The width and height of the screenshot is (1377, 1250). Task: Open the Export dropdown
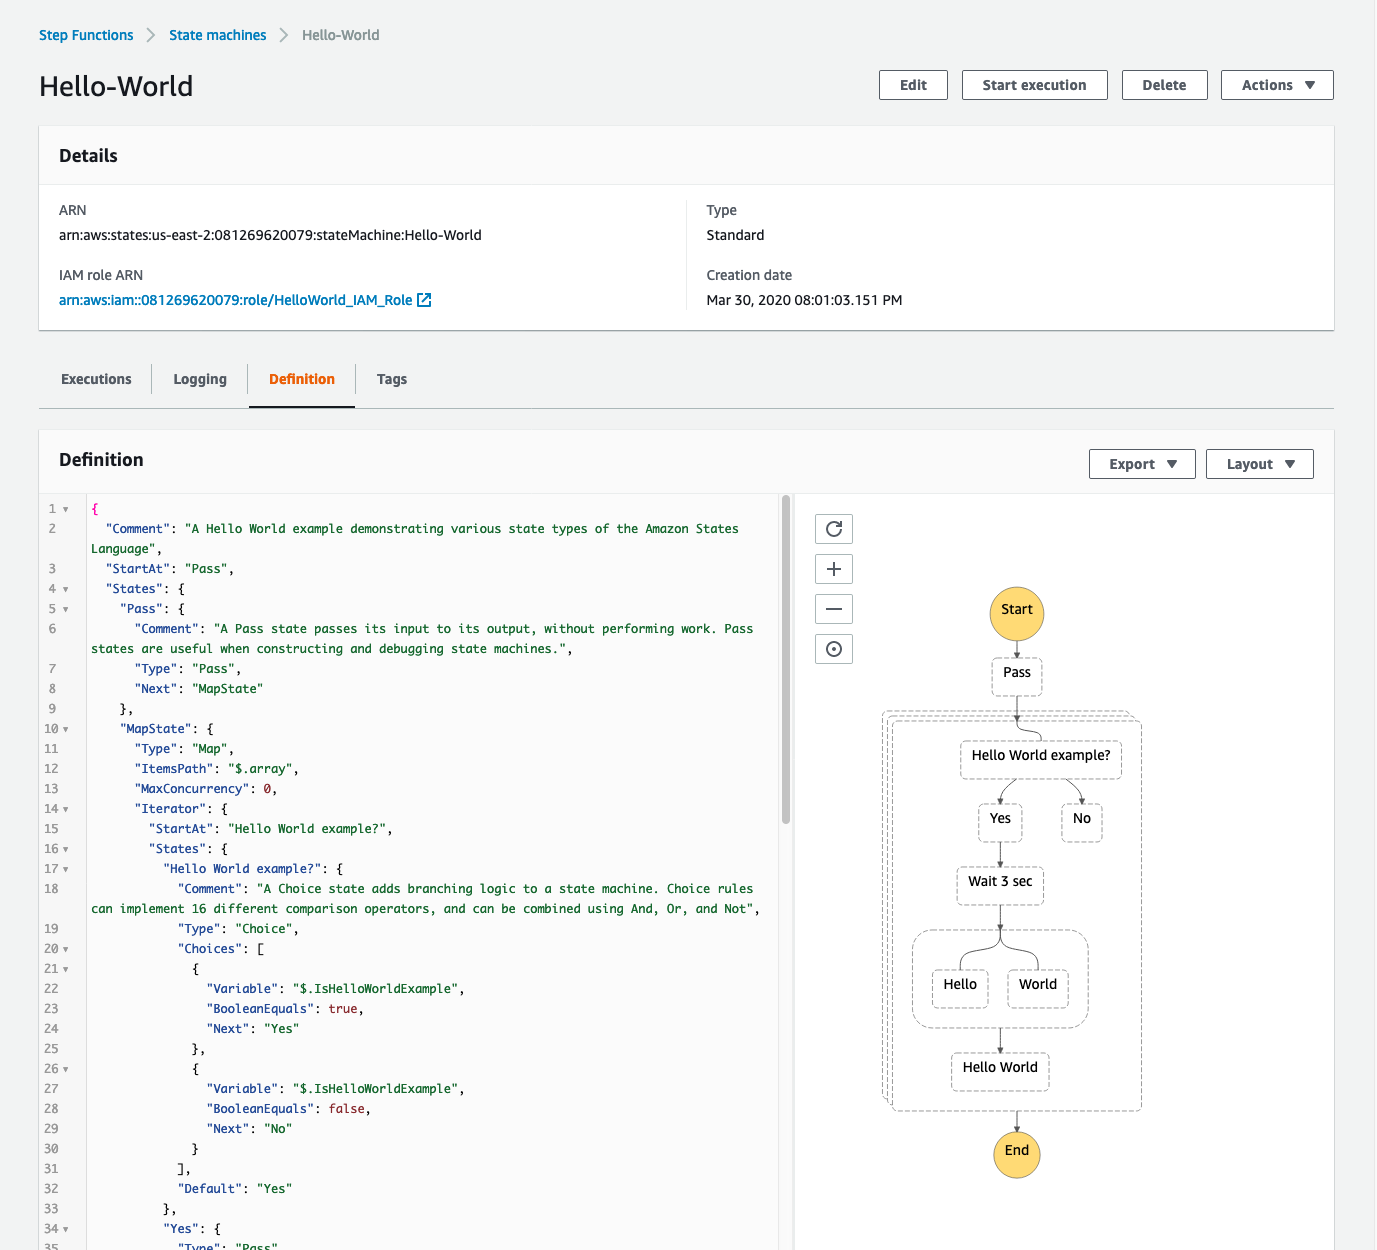point(1142,464)
